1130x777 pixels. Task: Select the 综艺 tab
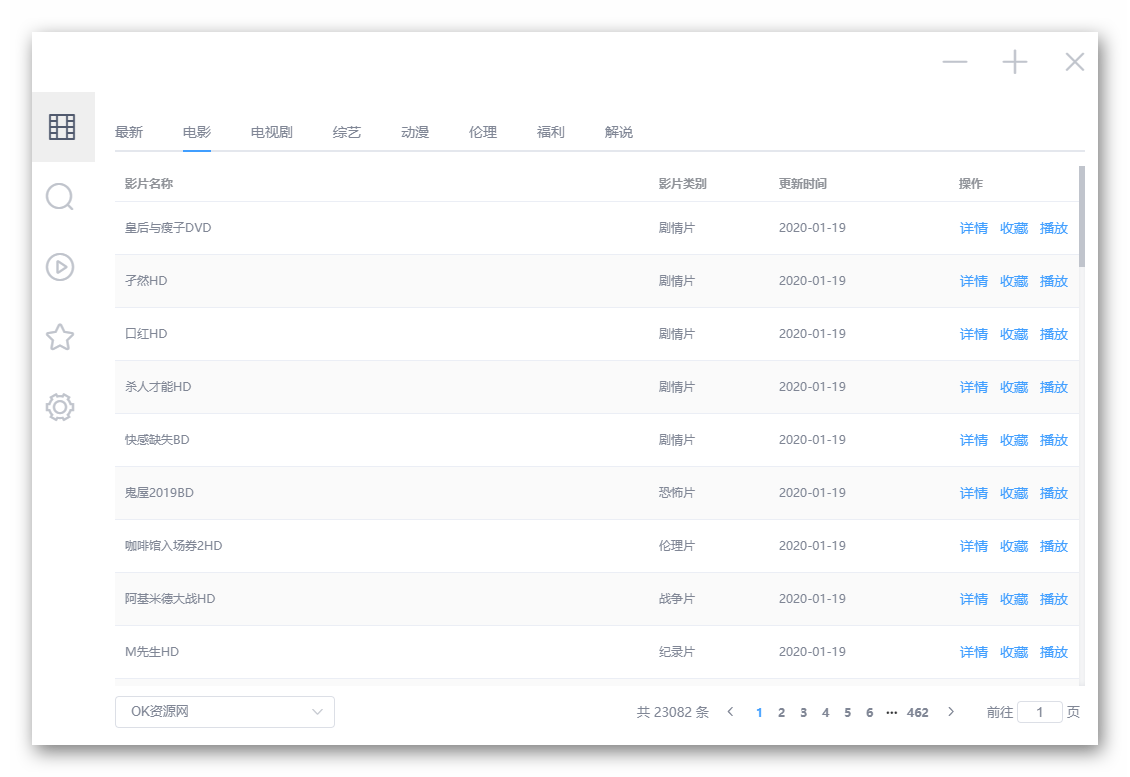[347, 132]
